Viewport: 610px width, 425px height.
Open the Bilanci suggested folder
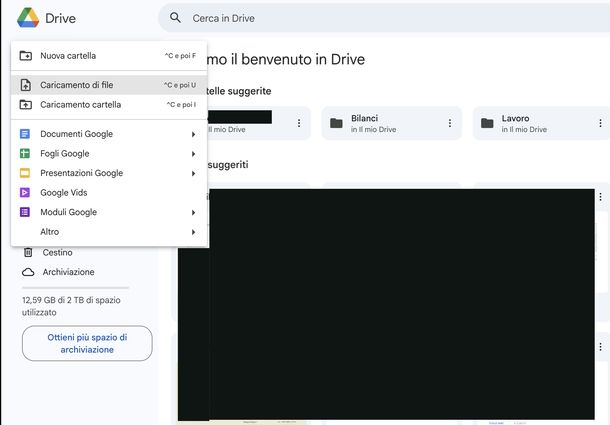392,123
